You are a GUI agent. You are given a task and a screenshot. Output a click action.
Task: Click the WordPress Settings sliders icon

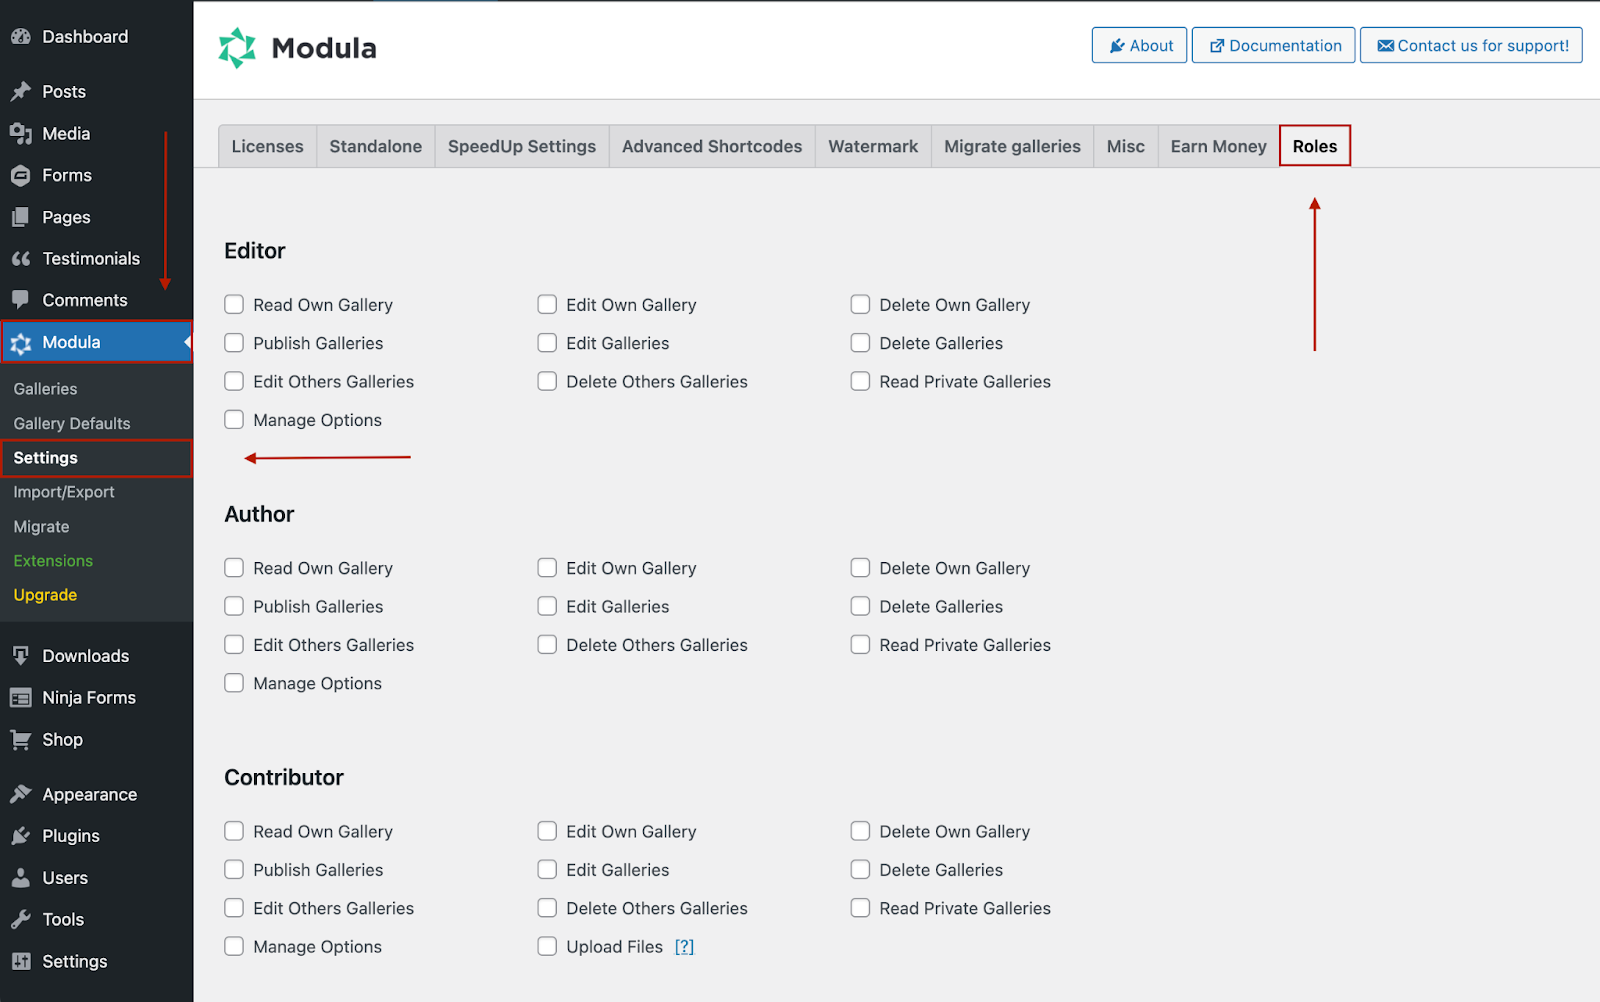pyautogui.click(x=21, y=962)
